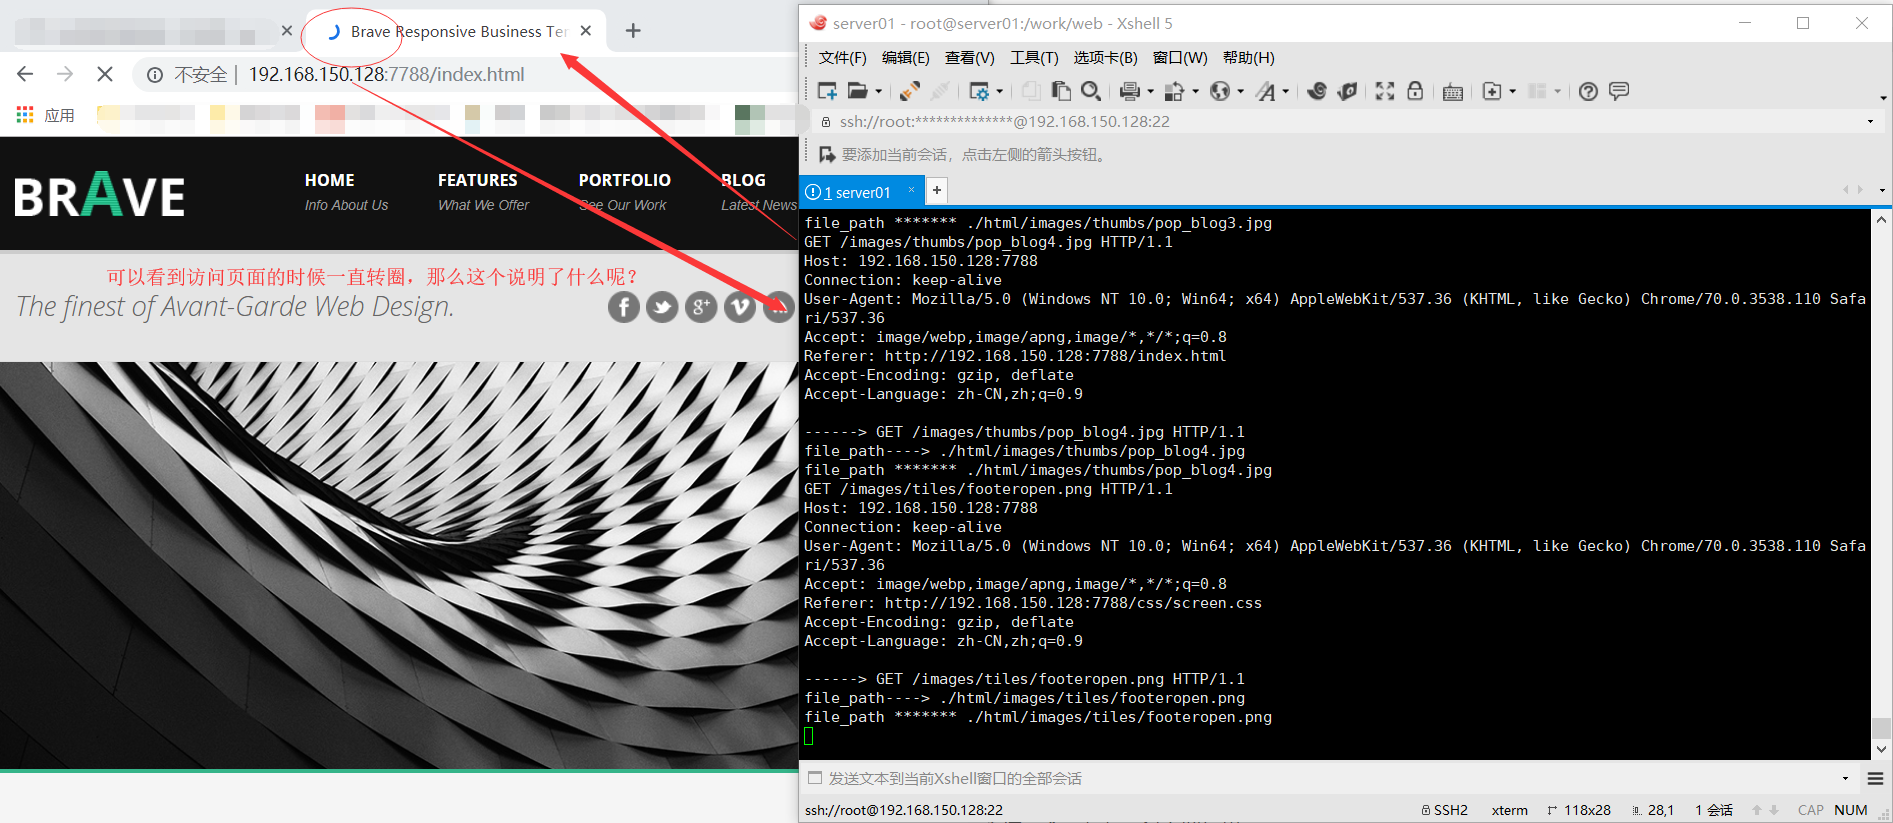Image resolution: width=1893 pixels, height=823 pixels.
Task: Stop page loading in browser
Action: [105, 74]
